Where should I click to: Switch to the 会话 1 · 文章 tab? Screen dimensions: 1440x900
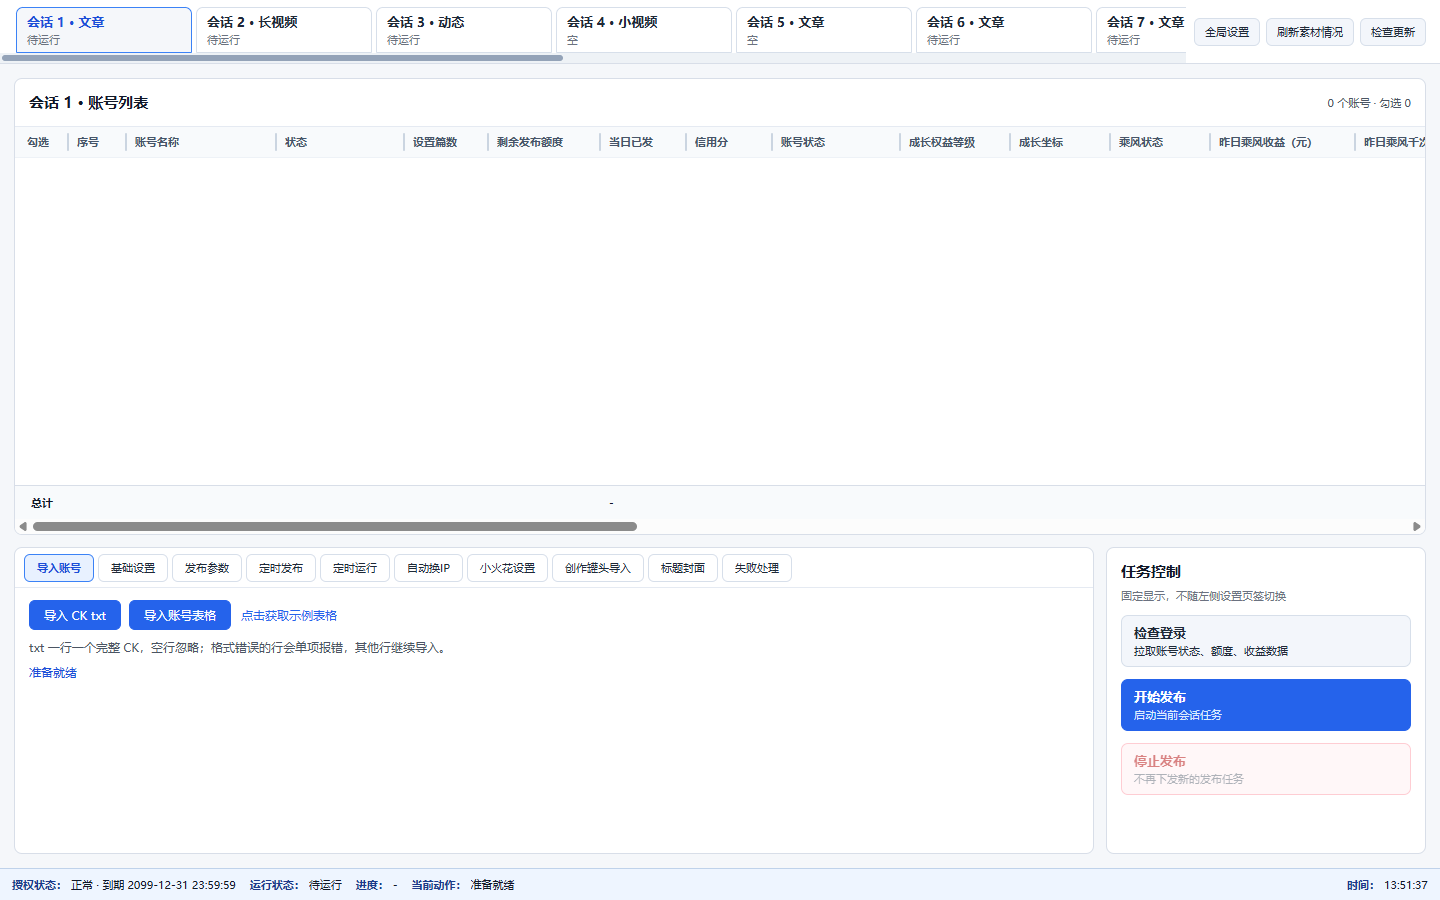click(104, 30)
